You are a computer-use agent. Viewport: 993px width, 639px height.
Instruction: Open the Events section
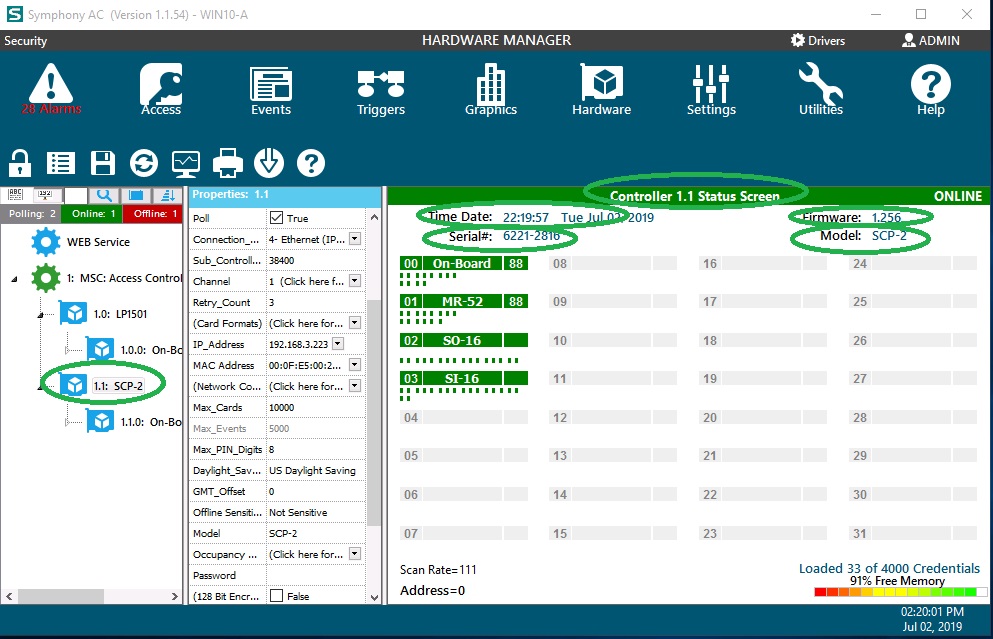point(271,92)
